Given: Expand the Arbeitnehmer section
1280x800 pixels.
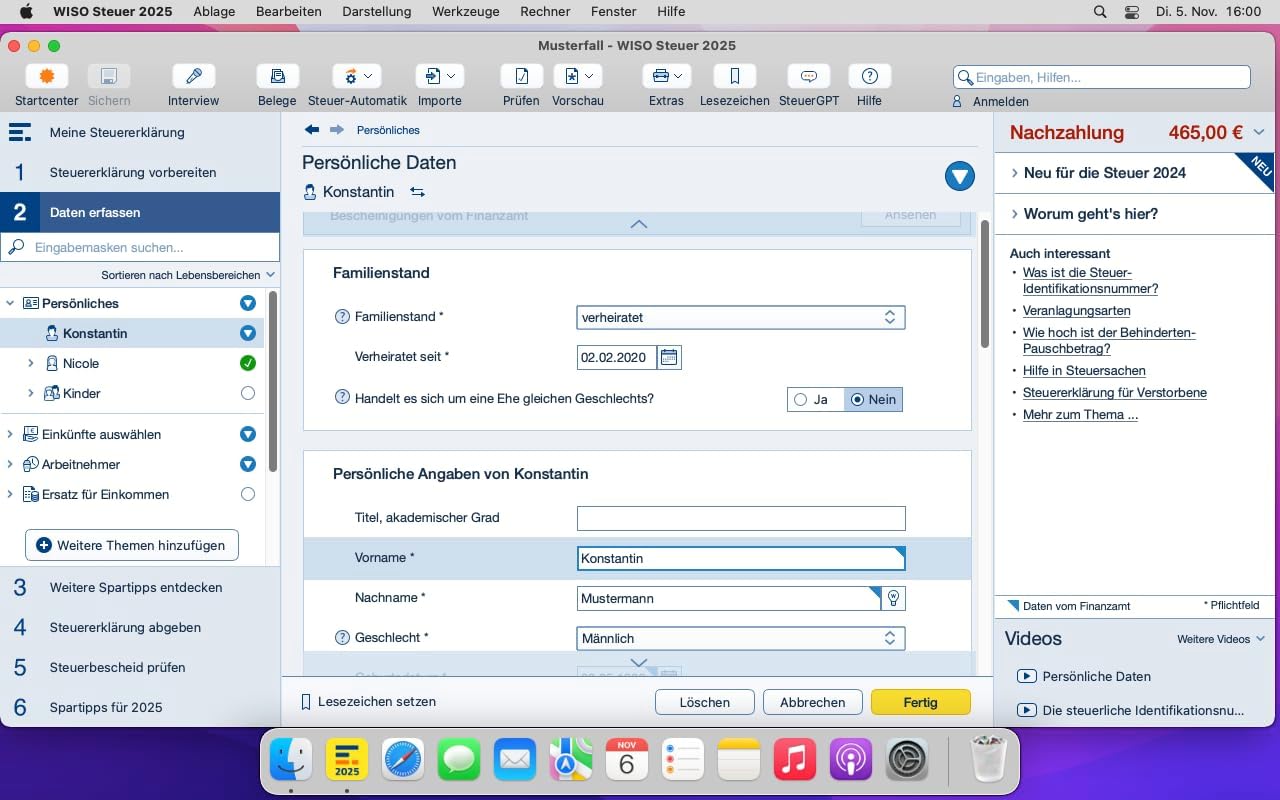Looking at the screenshot, I should coord(10,464).
